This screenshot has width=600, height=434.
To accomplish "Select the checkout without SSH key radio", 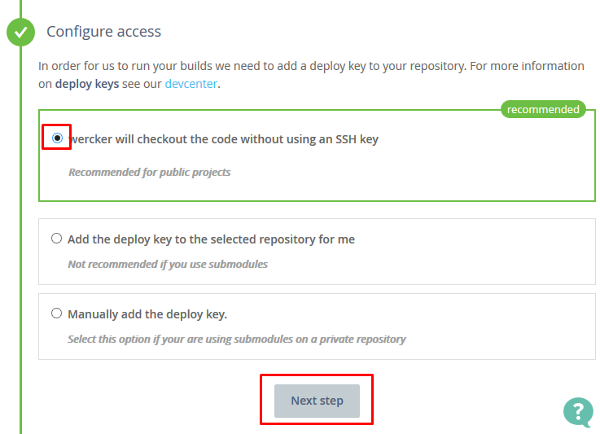I will 56,138.
